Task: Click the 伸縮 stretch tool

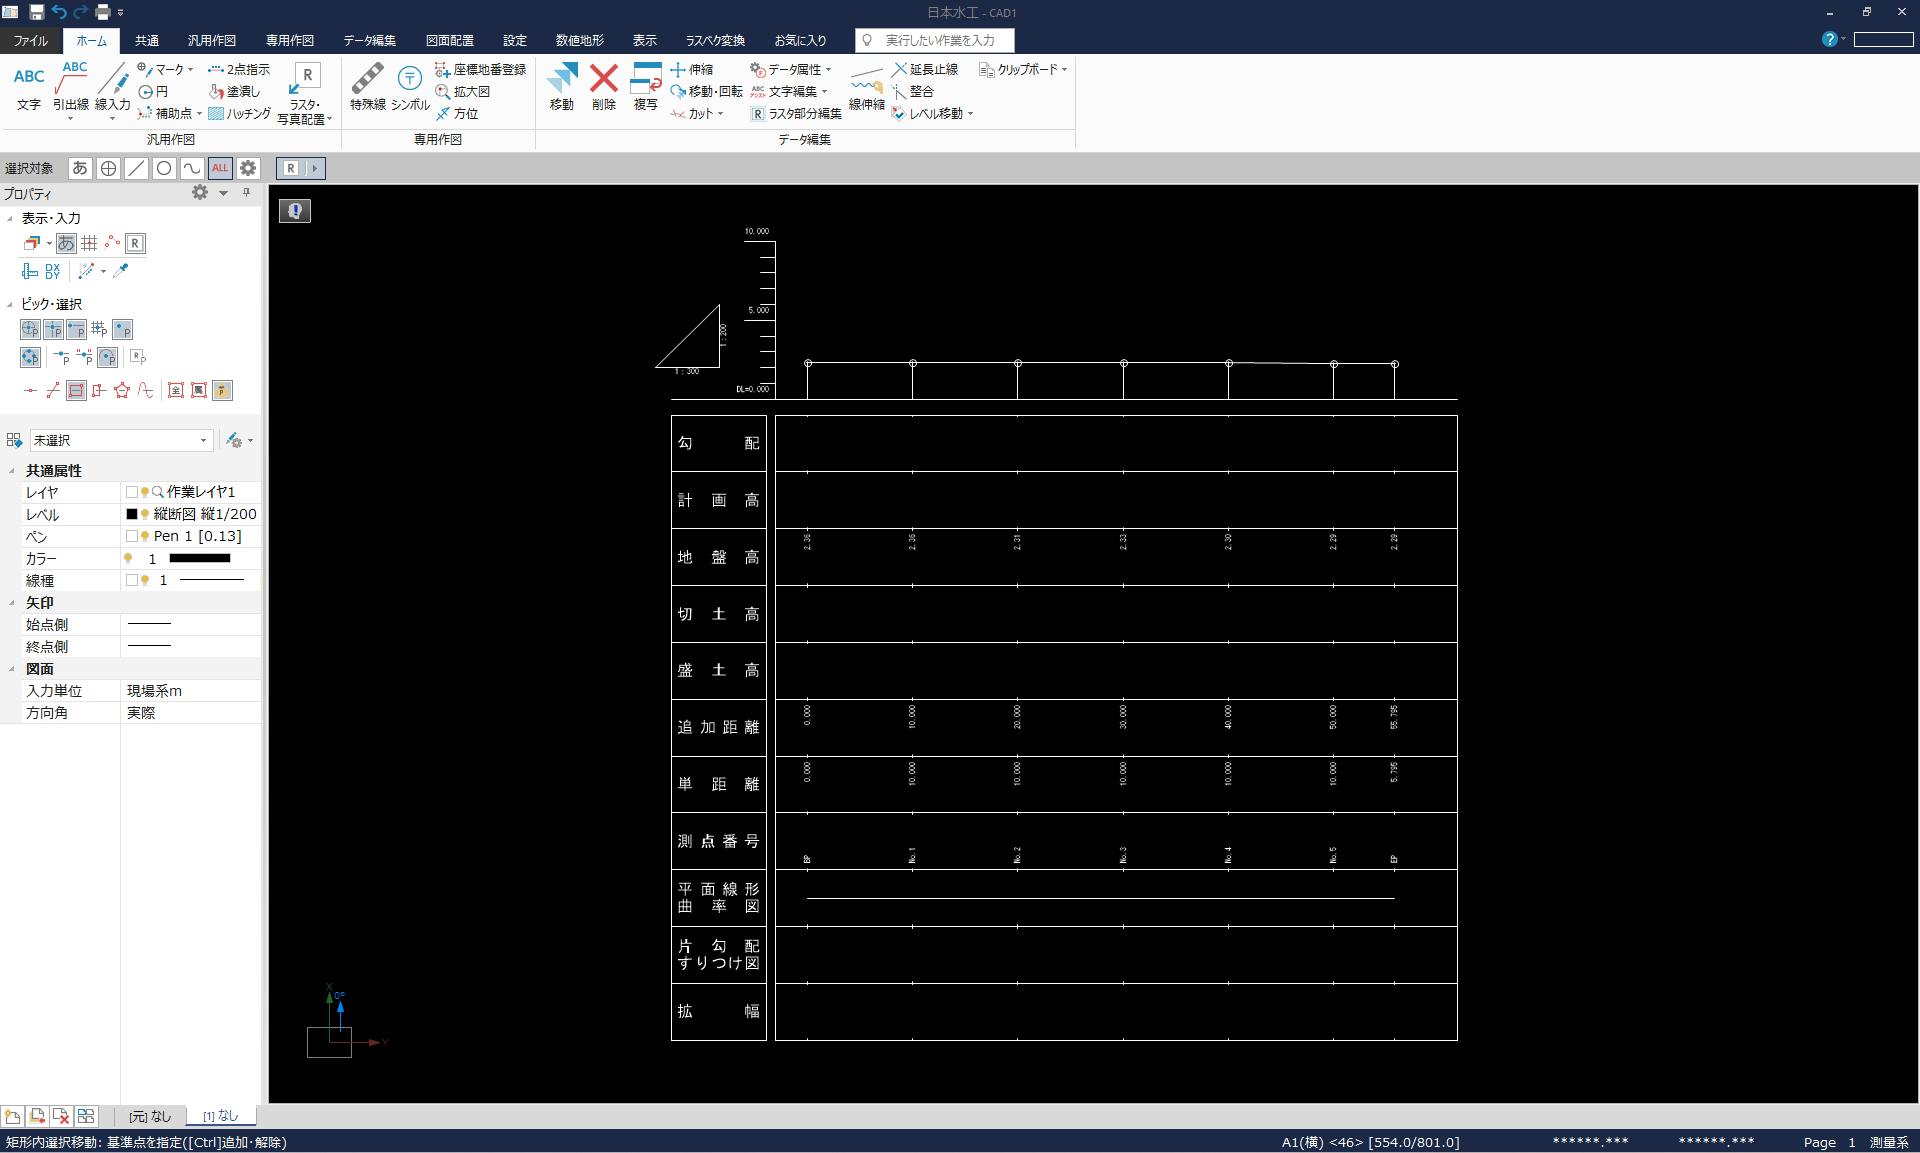Action: (692, 69)
